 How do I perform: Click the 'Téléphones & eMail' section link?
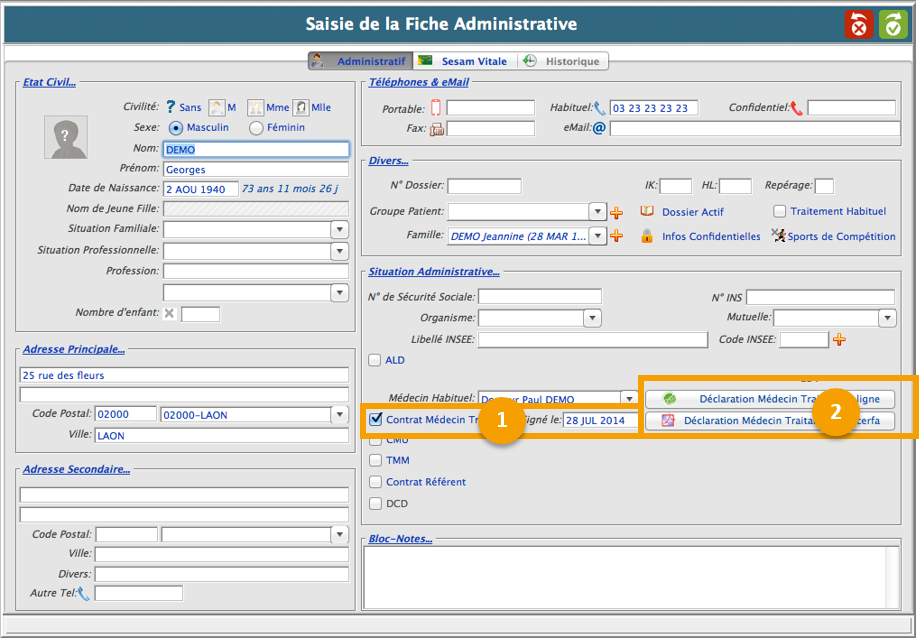[418, 83]
